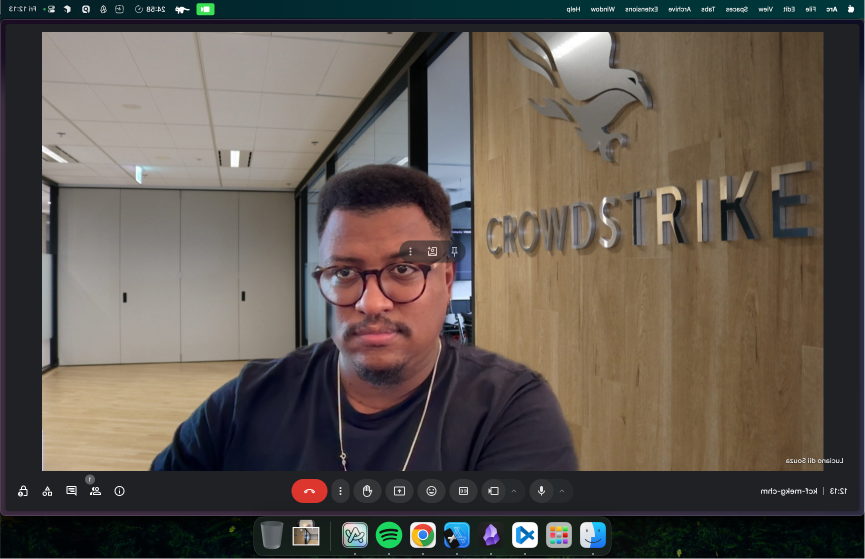Open video settings chevron beside the camera button
The image size is (865, 559).
pyautogui.click(x=514, y=491)
